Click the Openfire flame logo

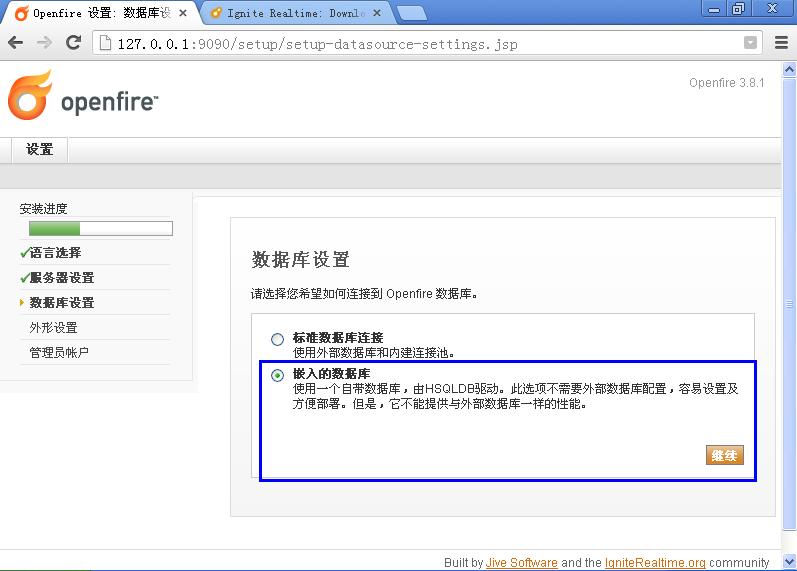(30, 95)
